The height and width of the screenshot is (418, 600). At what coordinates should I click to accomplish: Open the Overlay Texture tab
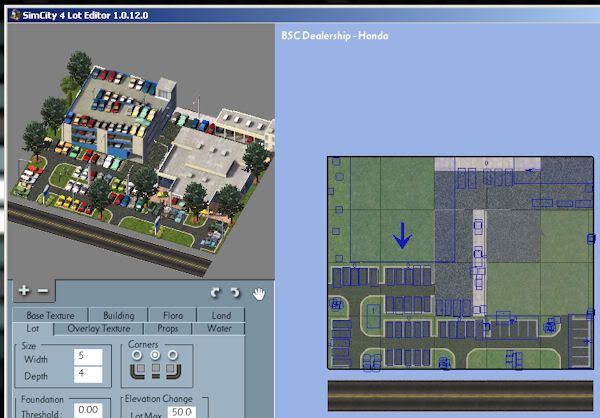(99, 329)
